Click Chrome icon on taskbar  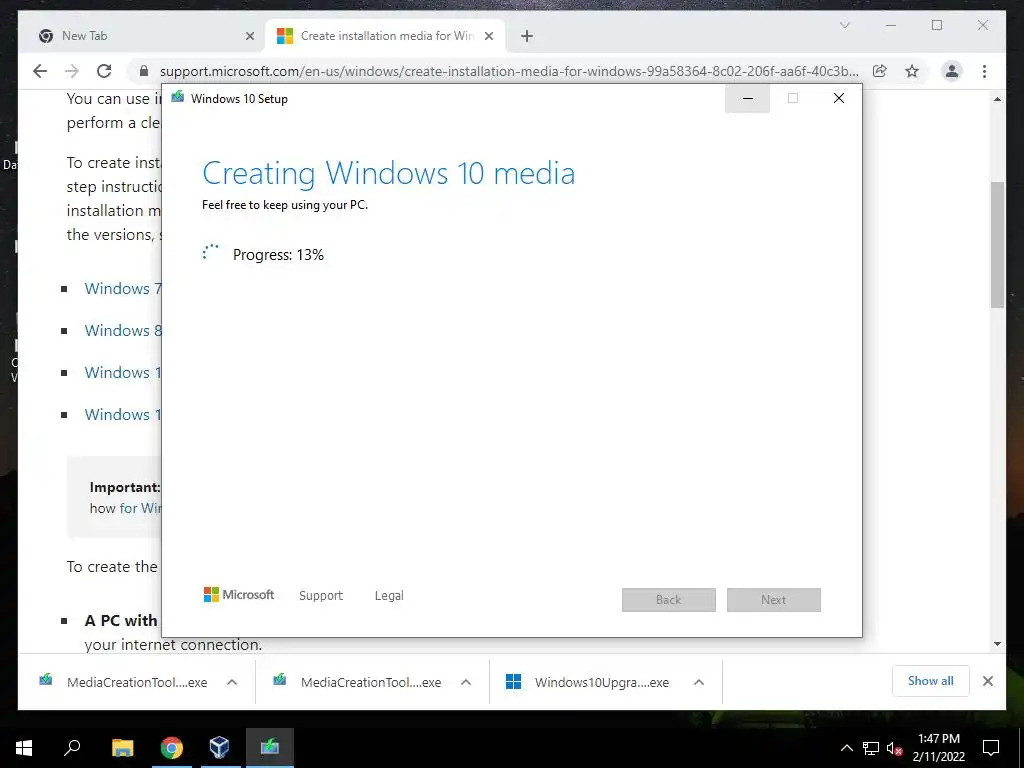172,748
